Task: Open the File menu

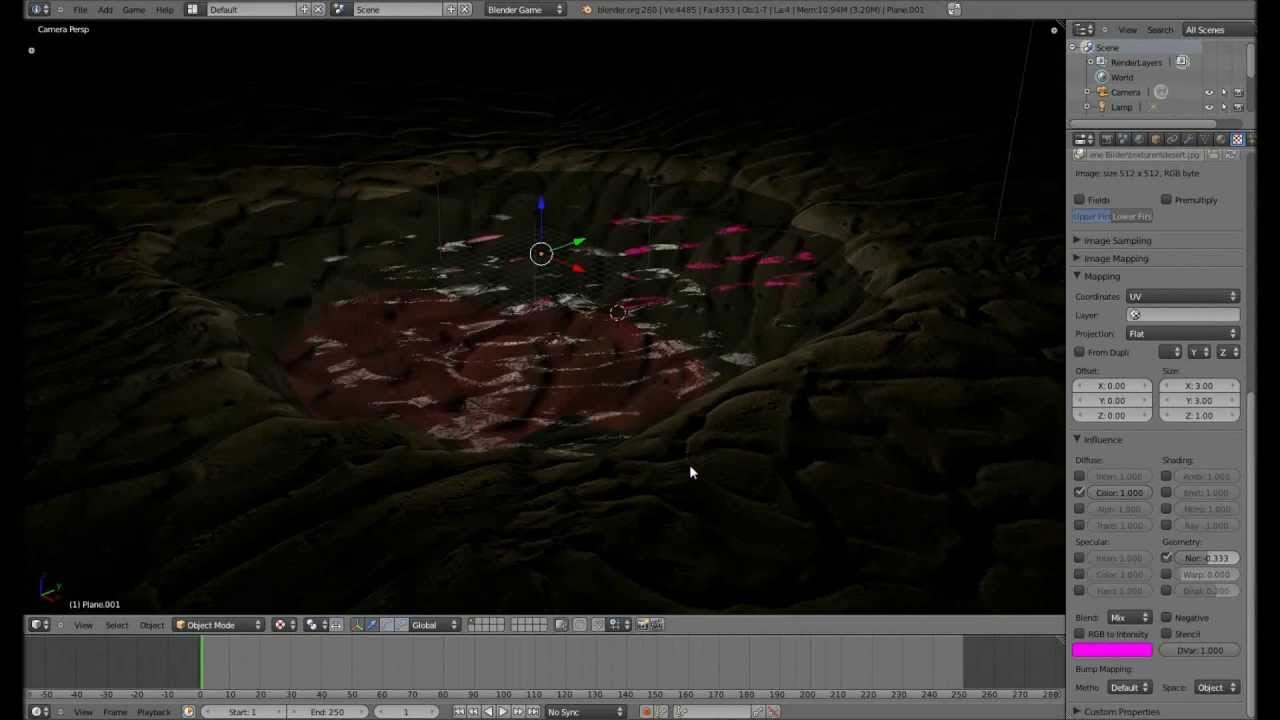Action: pos(80,10)
